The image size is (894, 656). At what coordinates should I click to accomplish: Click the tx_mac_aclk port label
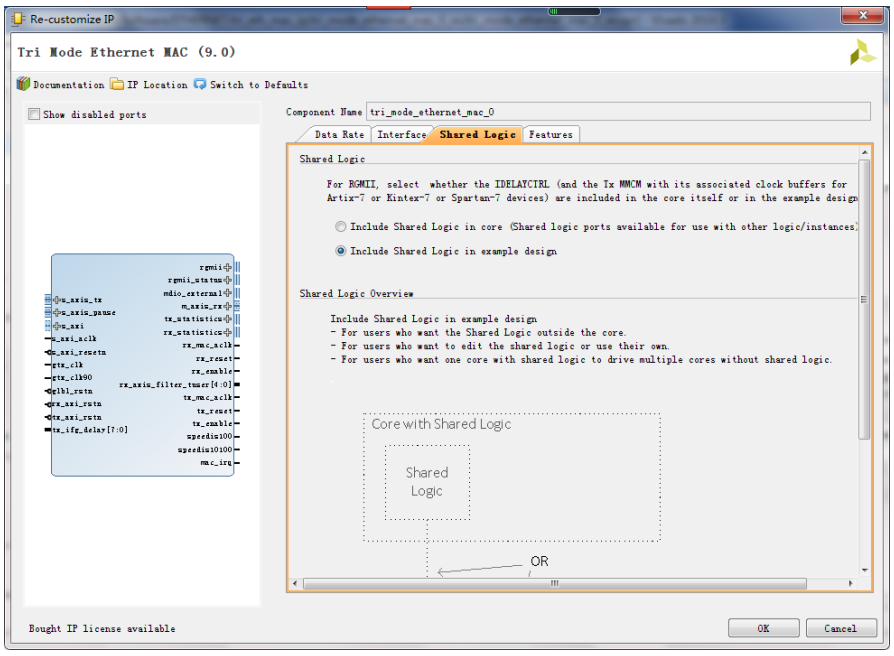[208, 397]
